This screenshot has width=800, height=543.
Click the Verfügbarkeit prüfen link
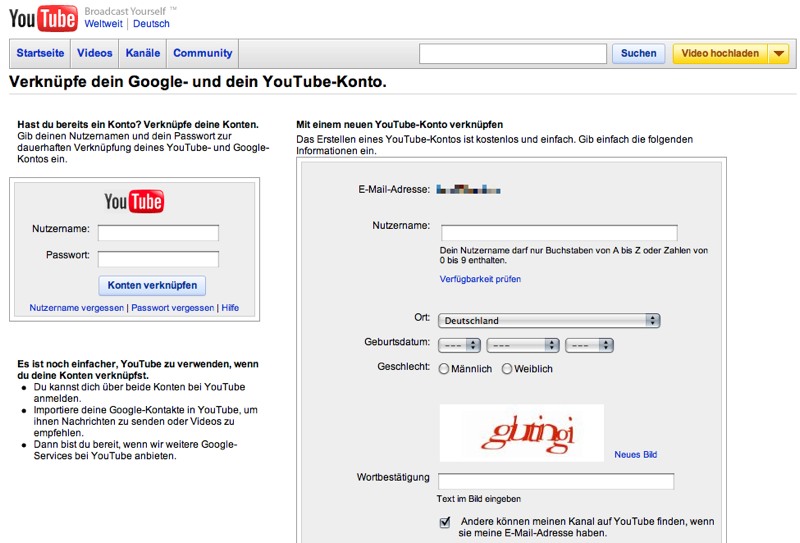click(480, 279)
